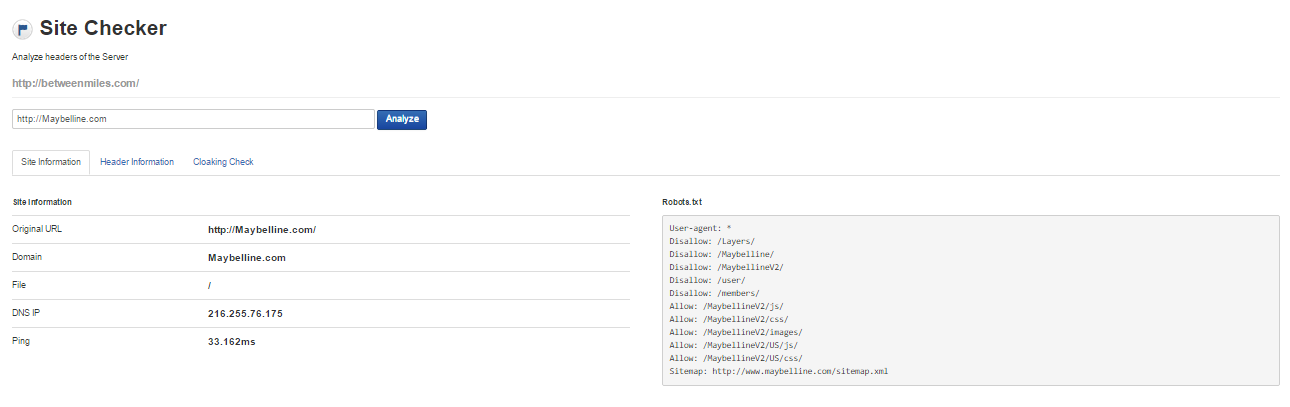Click Analyze headers of the Server subtitle
Image resolution: width=1290 pixels, height=407 pixels.
point(70,57)
